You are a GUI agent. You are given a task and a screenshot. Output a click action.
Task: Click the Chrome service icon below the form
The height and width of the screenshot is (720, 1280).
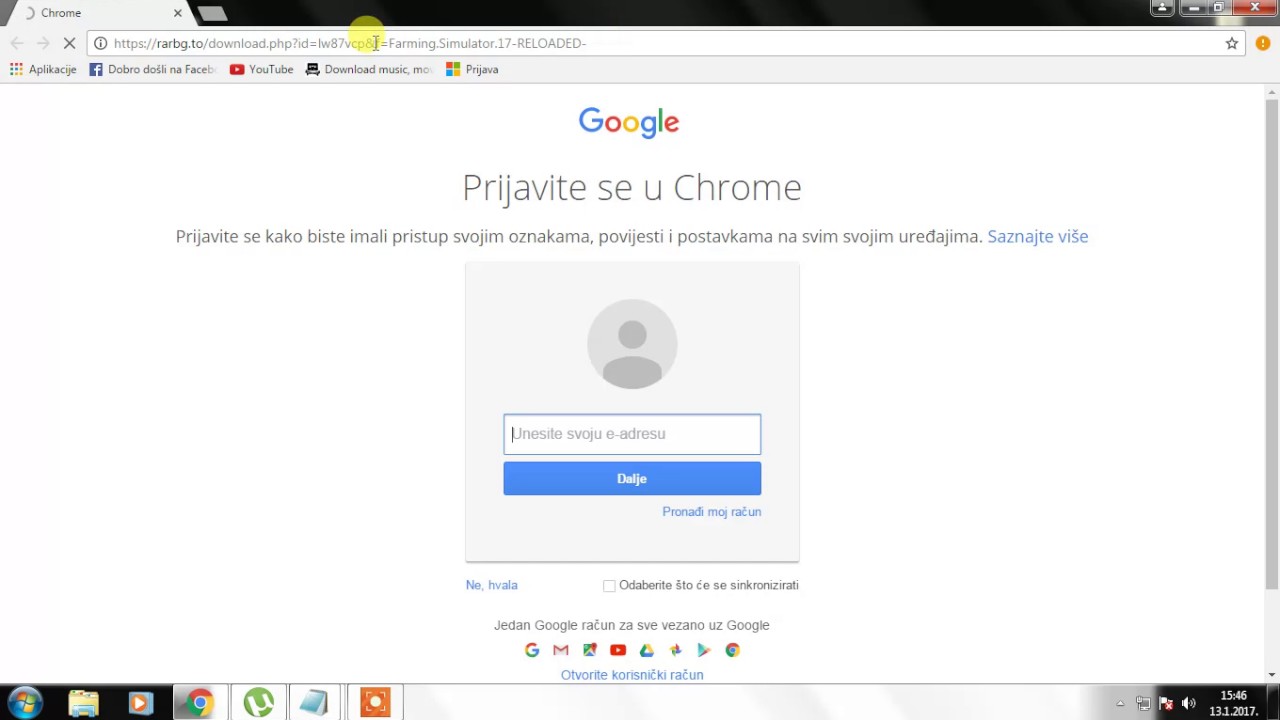point(732,650)
